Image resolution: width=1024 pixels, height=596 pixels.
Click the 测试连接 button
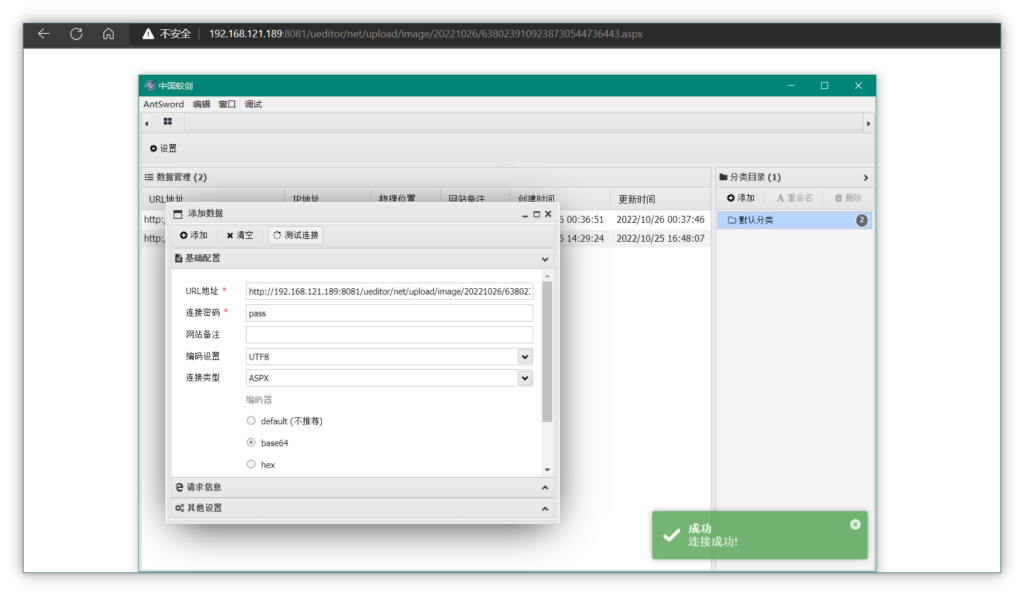(296, 236)
